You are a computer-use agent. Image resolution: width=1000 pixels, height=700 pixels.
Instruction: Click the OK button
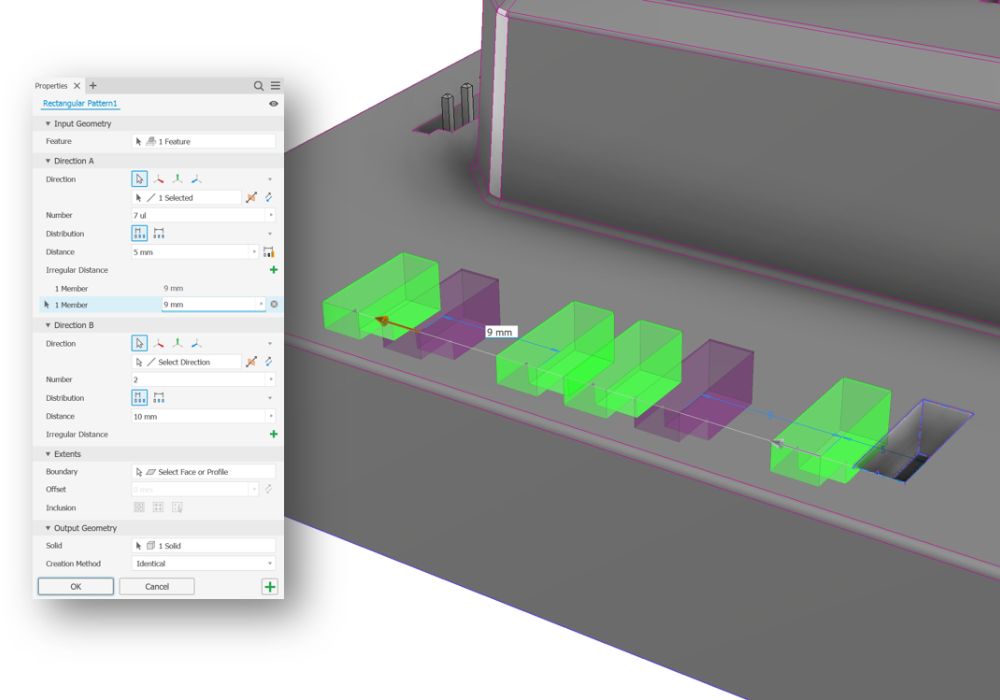coord(76,587)
